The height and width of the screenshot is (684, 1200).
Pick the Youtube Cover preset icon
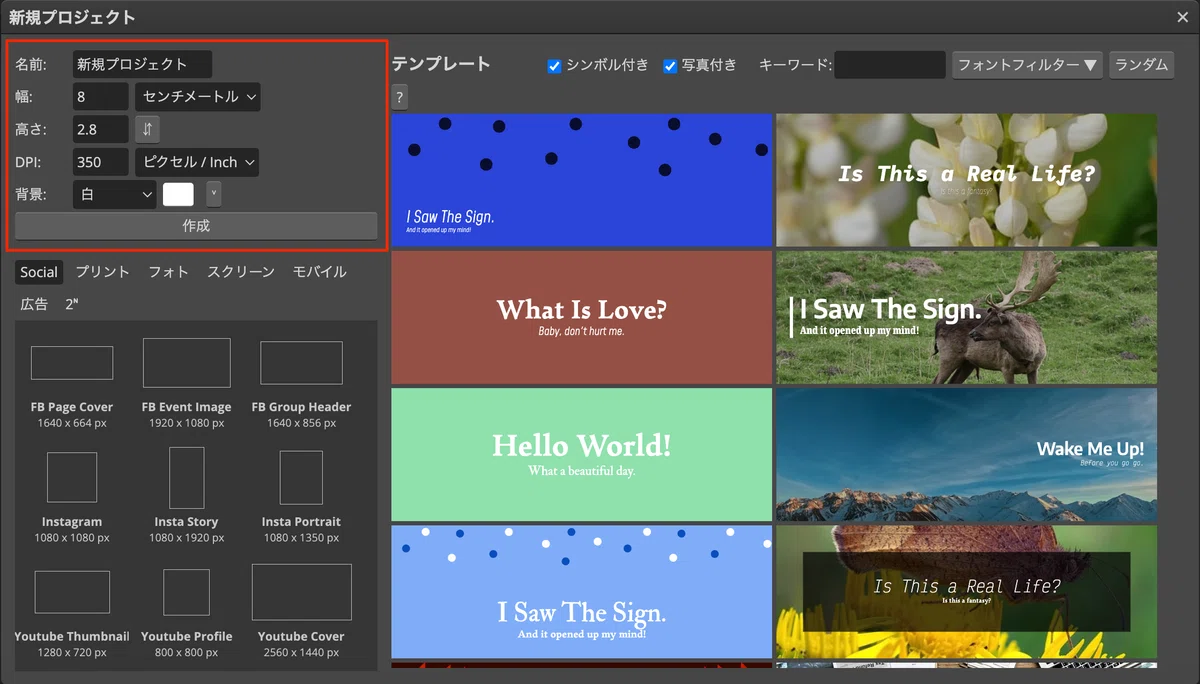point(301,592)
